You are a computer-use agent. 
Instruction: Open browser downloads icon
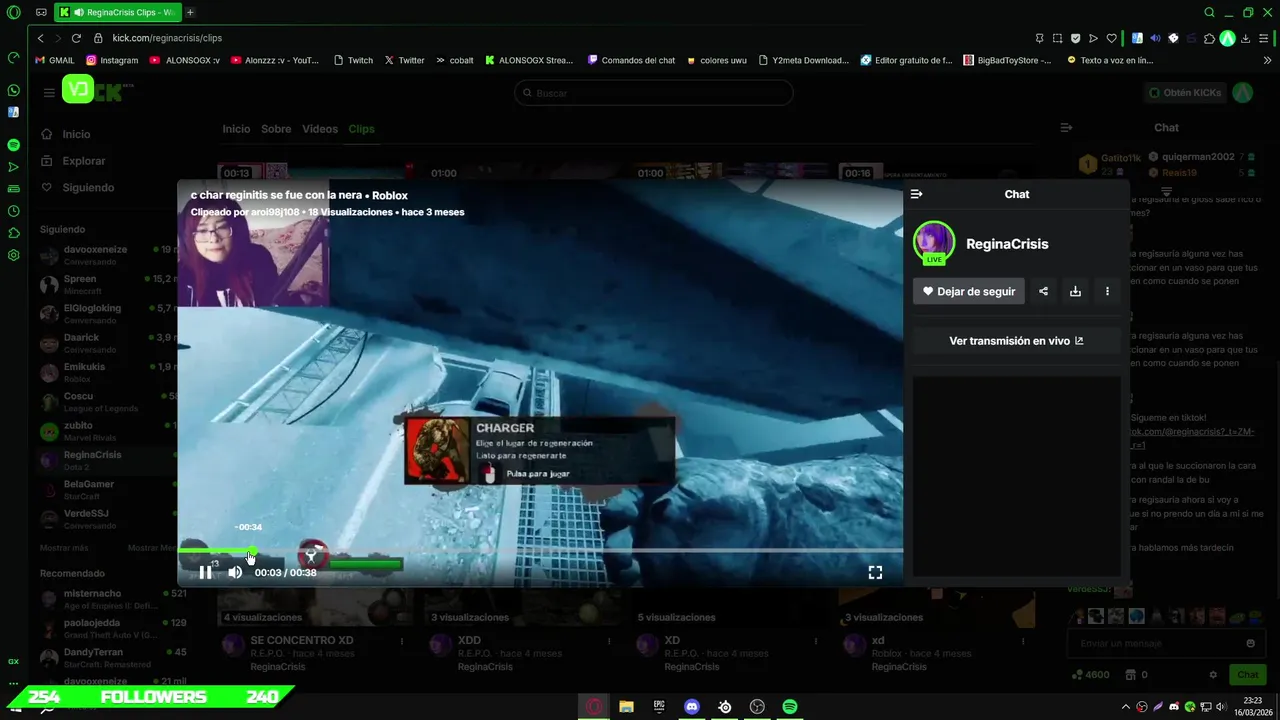click(x=1246, y=38)
